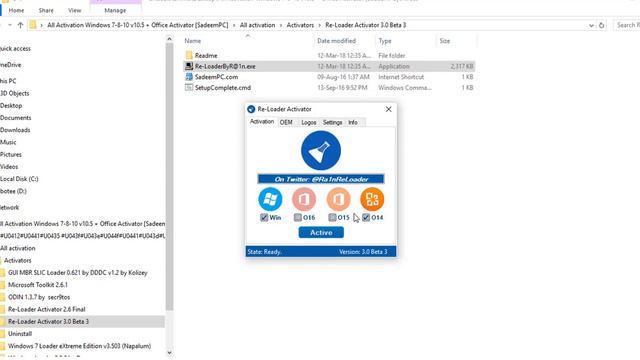Screen dimensions: 640x360
Task: Select Documents in navigation pane
Action: (16, 118)
